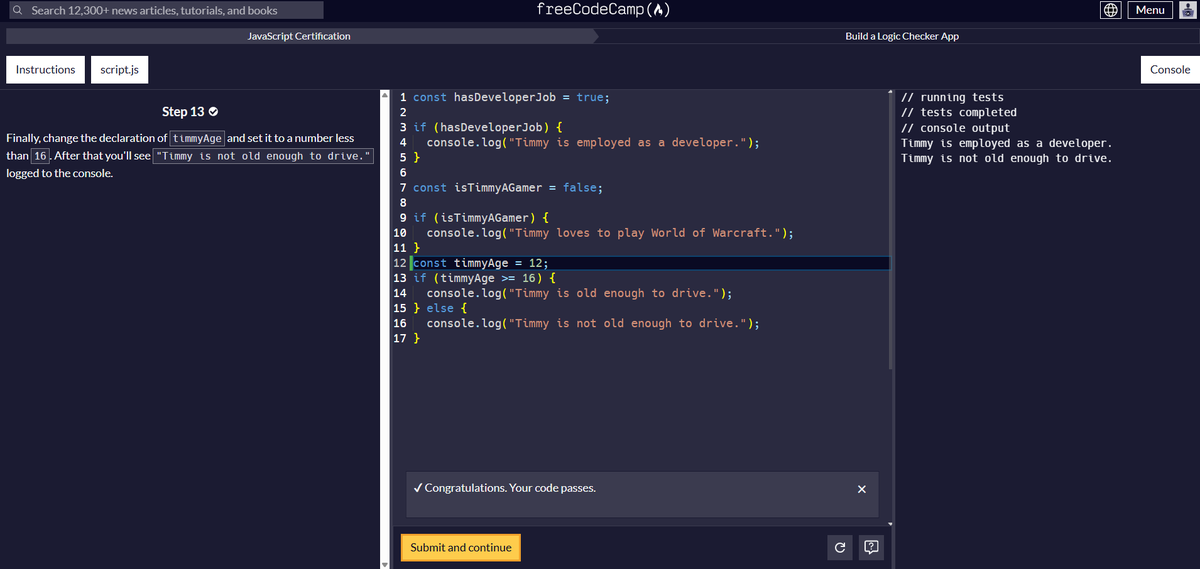Reset the code with the reset icon

click(x=840, y=547)
